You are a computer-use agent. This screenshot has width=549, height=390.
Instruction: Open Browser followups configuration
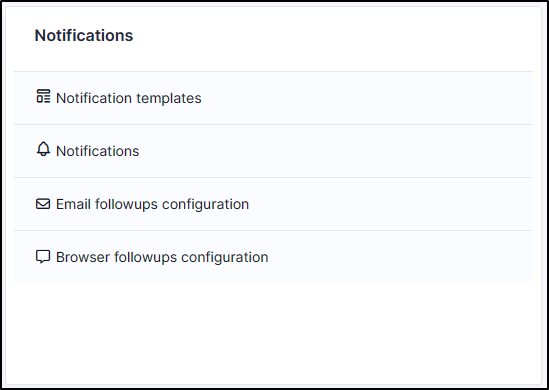coord(162,257)
